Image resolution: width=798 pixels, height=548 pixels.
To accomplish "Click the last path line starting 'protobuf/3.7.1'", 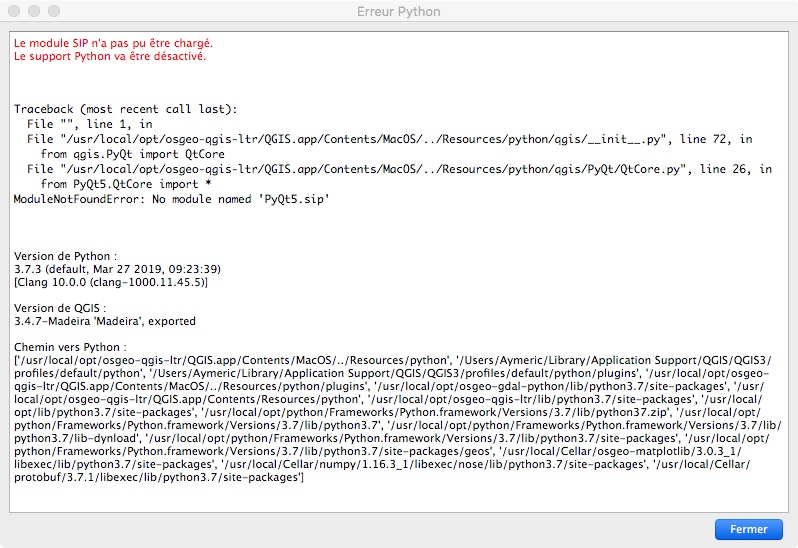I will tap(159, 477).
